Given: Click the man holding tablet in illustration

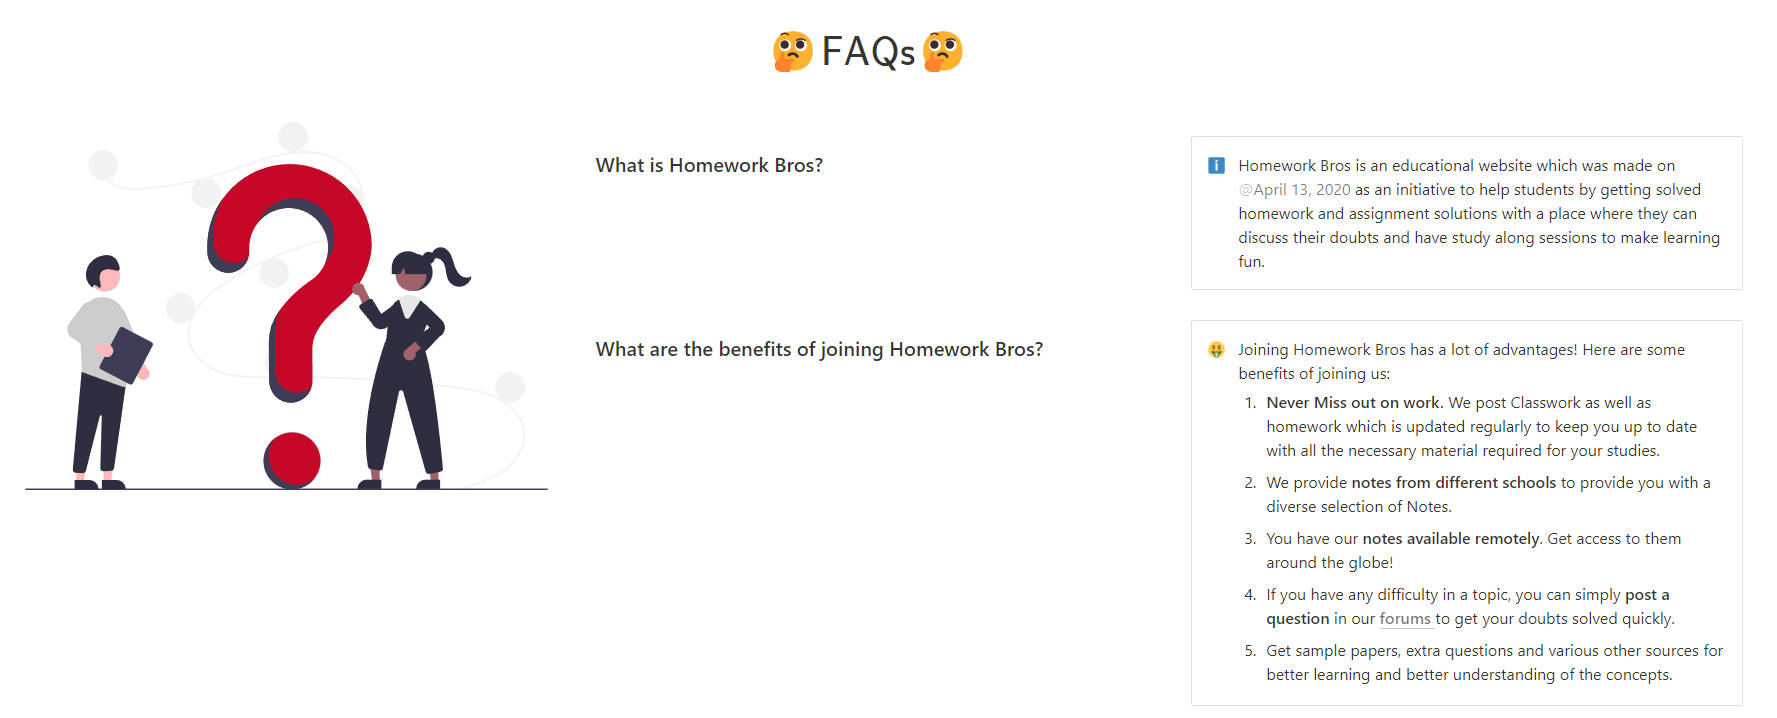Looking at the screenshot, I should click(x=108, y=372).
